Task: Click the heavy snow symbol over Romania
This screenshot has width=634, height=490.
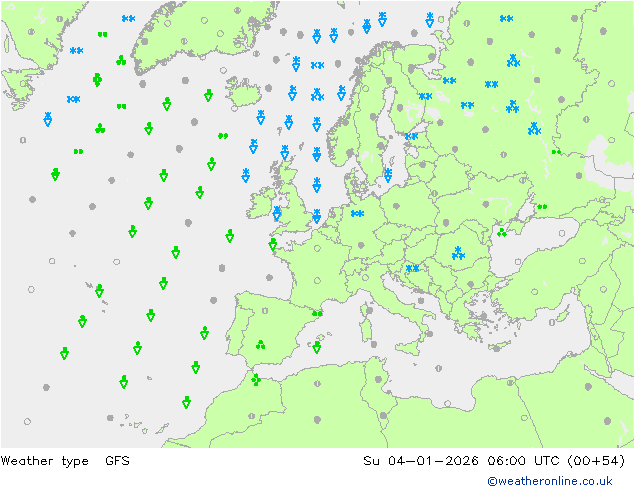Action: (458, 253)
